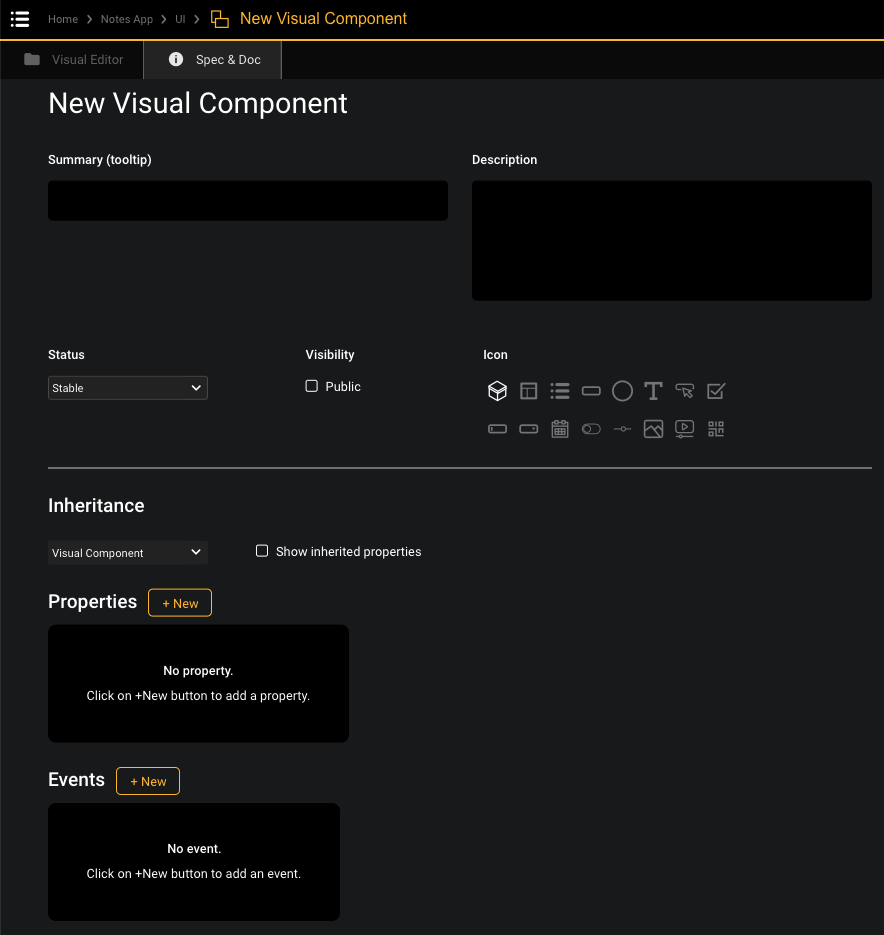The image size is (884, 935).
Task: Select the text (T) icon
Action: pyautogui.click(x=653, y=391)
